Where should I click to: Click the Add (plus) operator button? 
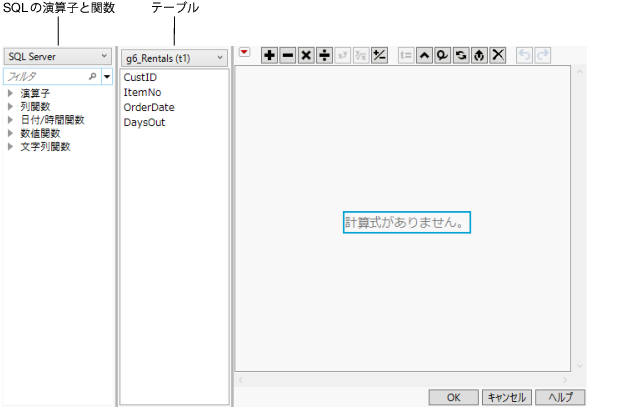(269, 55)
